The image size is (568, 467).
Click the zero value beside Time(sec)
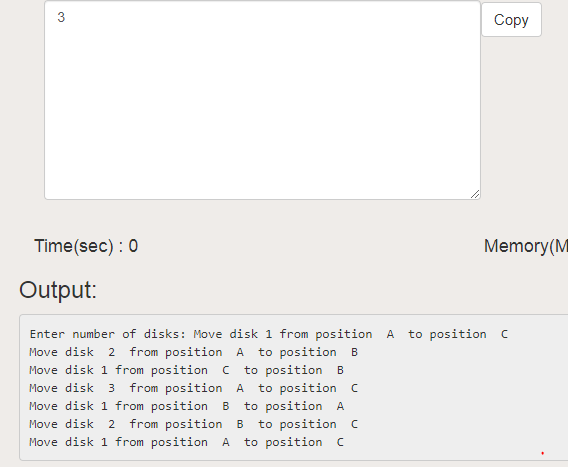(x=133, y=246)
